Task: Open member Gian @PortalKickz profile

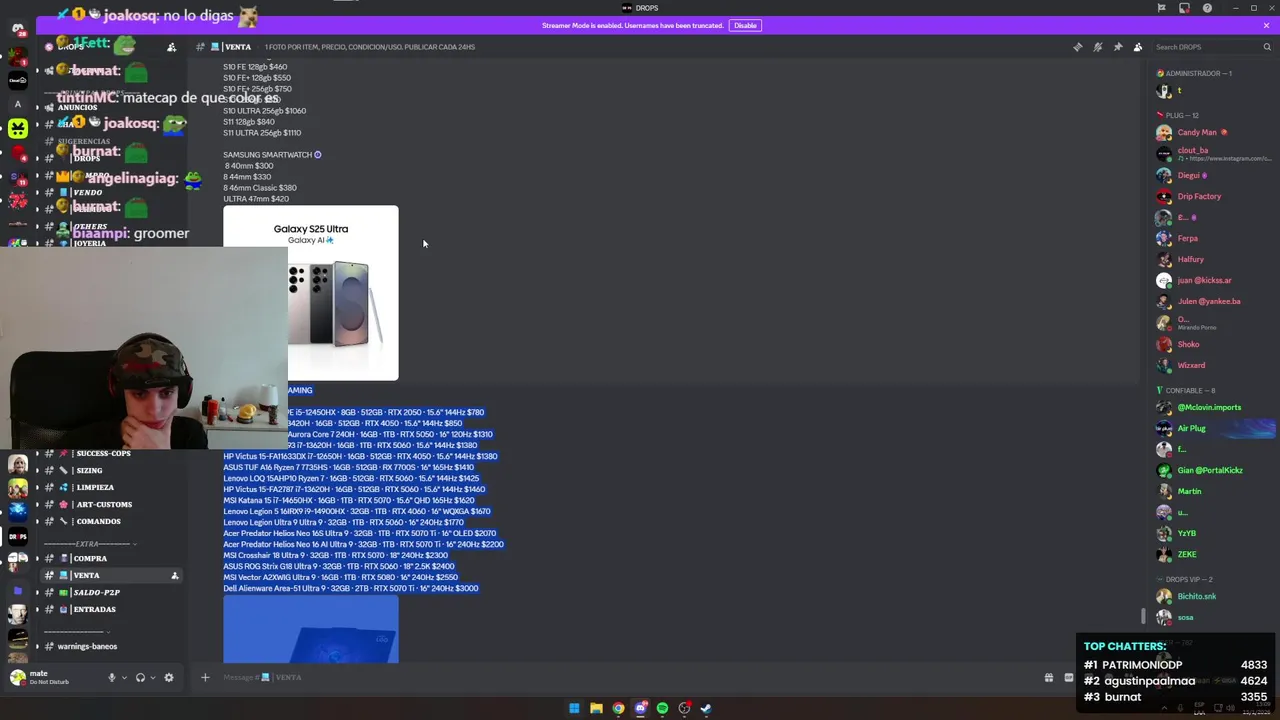Action: (x=1210, y=470)
